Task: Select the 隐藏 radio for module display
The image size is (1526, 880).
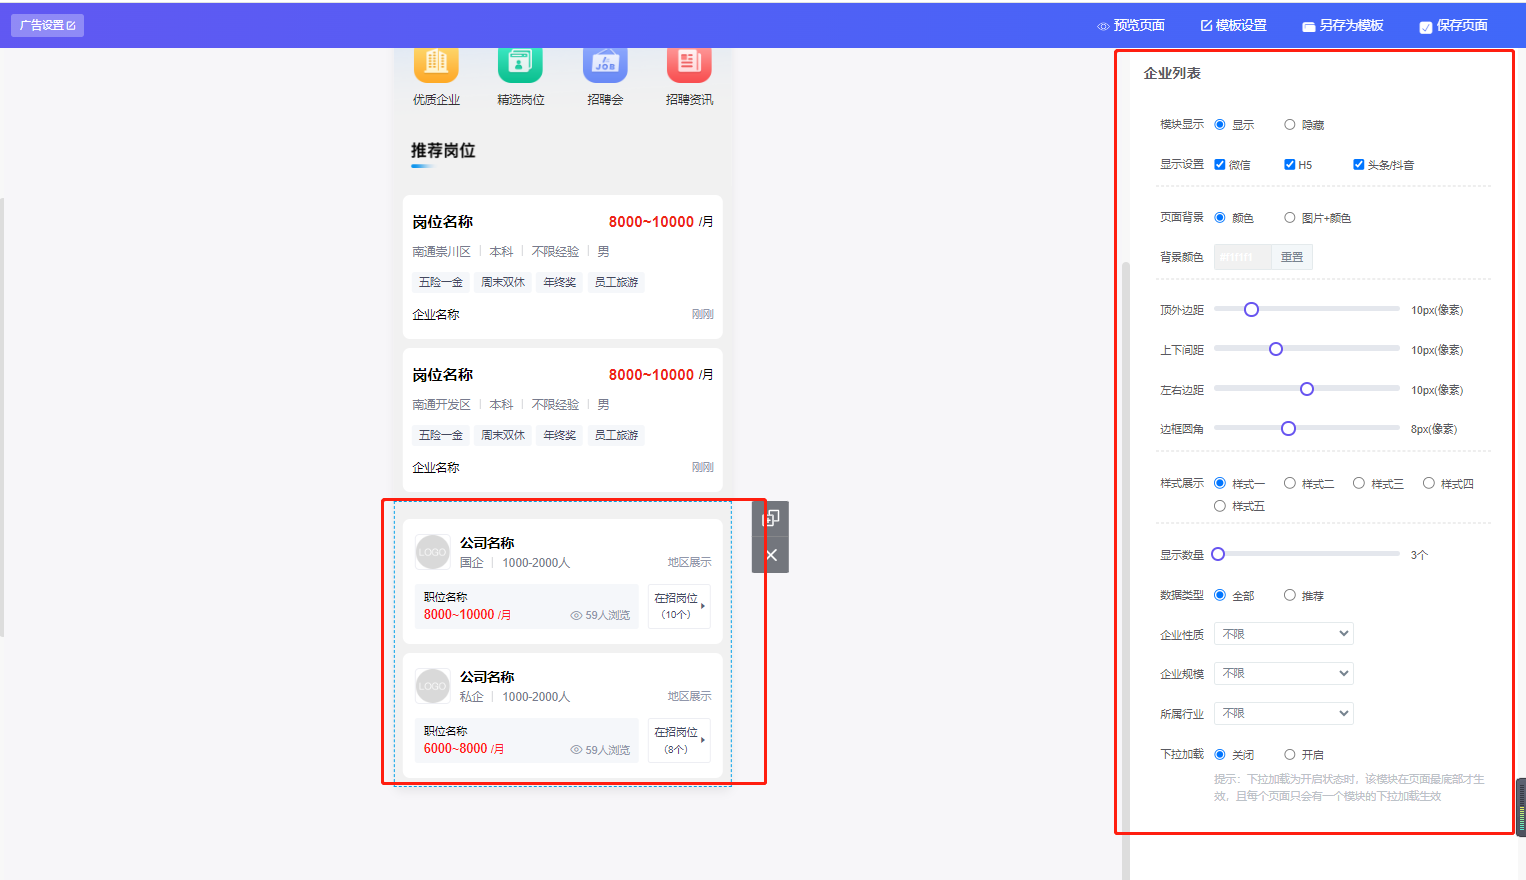Action: coord(1290,125)
